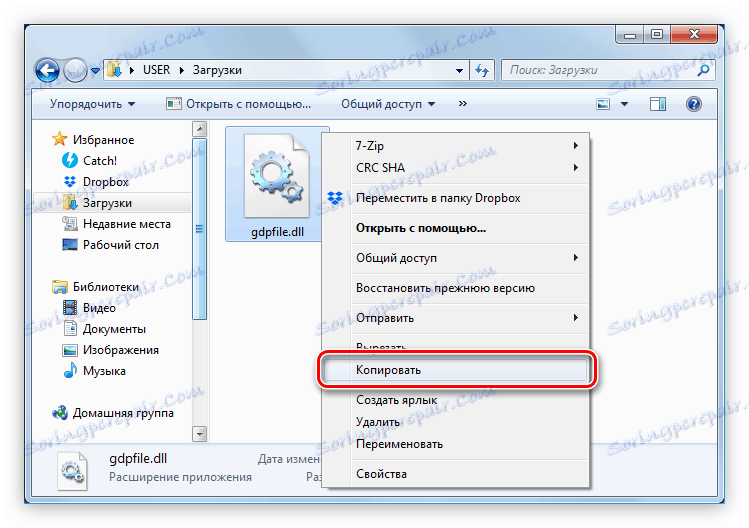
Task: Click Загрузки in the address path
Action: click(x=217, y=70)
